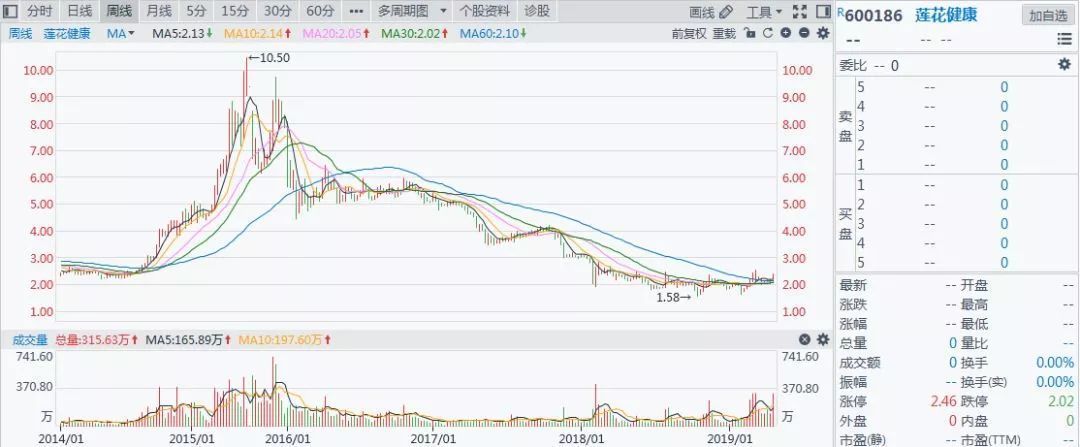Expand the 多周期图 dropdown arrow

pyautogui.click(x=443, y=12)
